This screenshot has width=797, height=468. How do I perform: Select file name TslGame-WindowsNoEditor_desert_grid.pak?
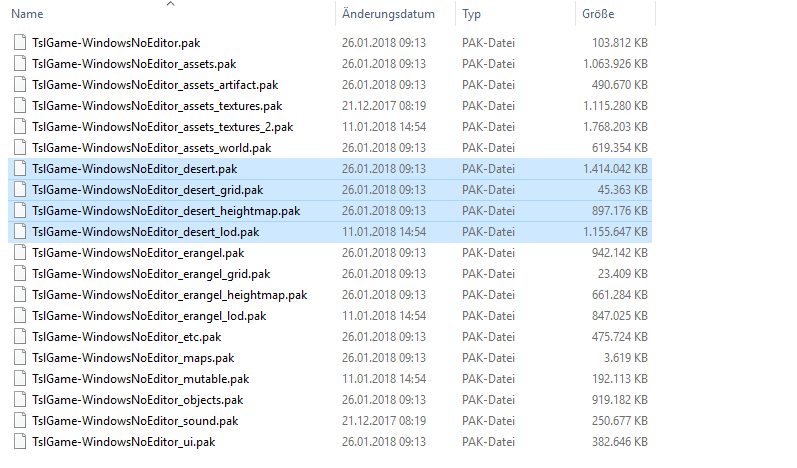(x=147, y=190)
